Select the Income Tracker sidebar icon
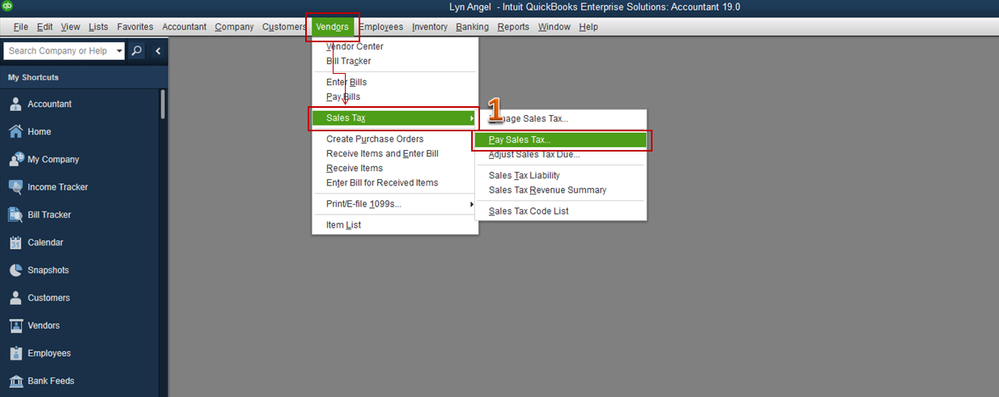Screen dimensions: 999x397 pyautogui.click(x=16, y=187)
